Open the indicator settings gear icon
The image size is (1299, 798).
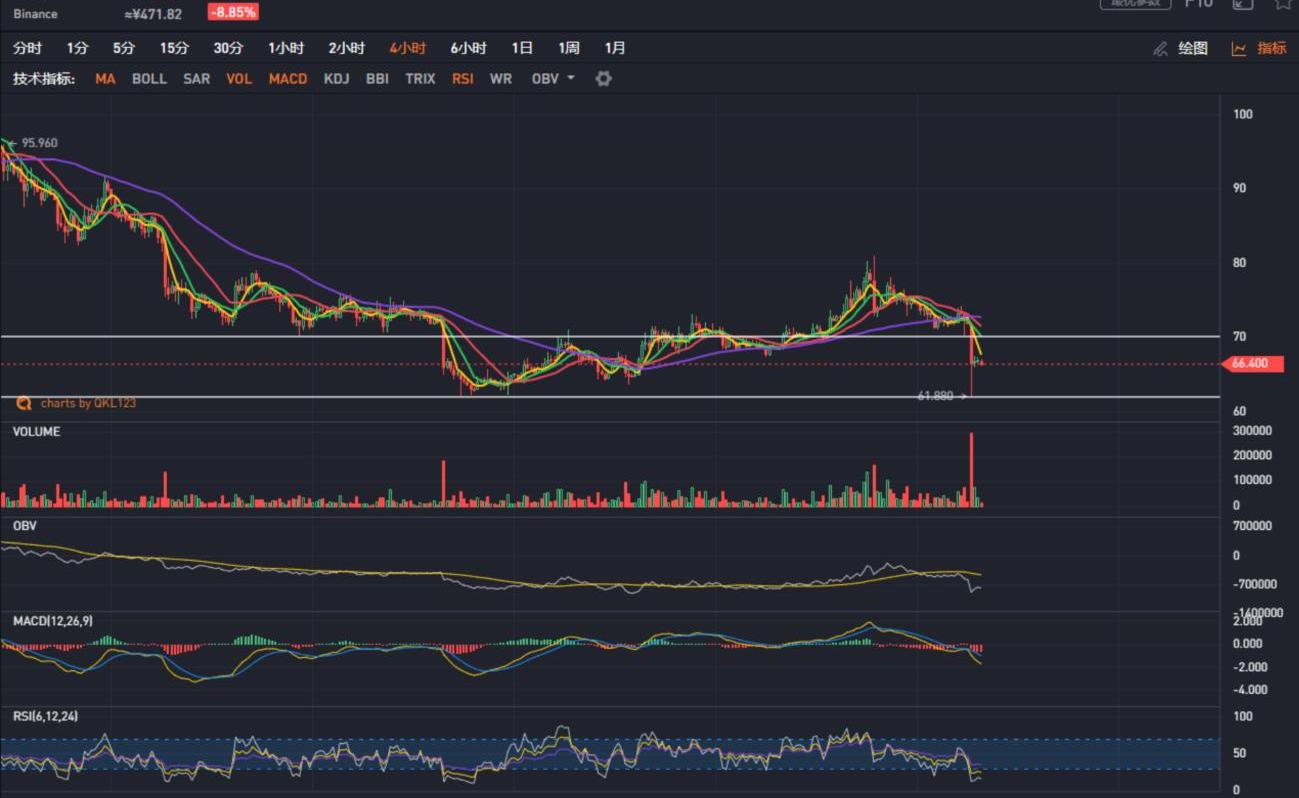(x=603, y=78)
